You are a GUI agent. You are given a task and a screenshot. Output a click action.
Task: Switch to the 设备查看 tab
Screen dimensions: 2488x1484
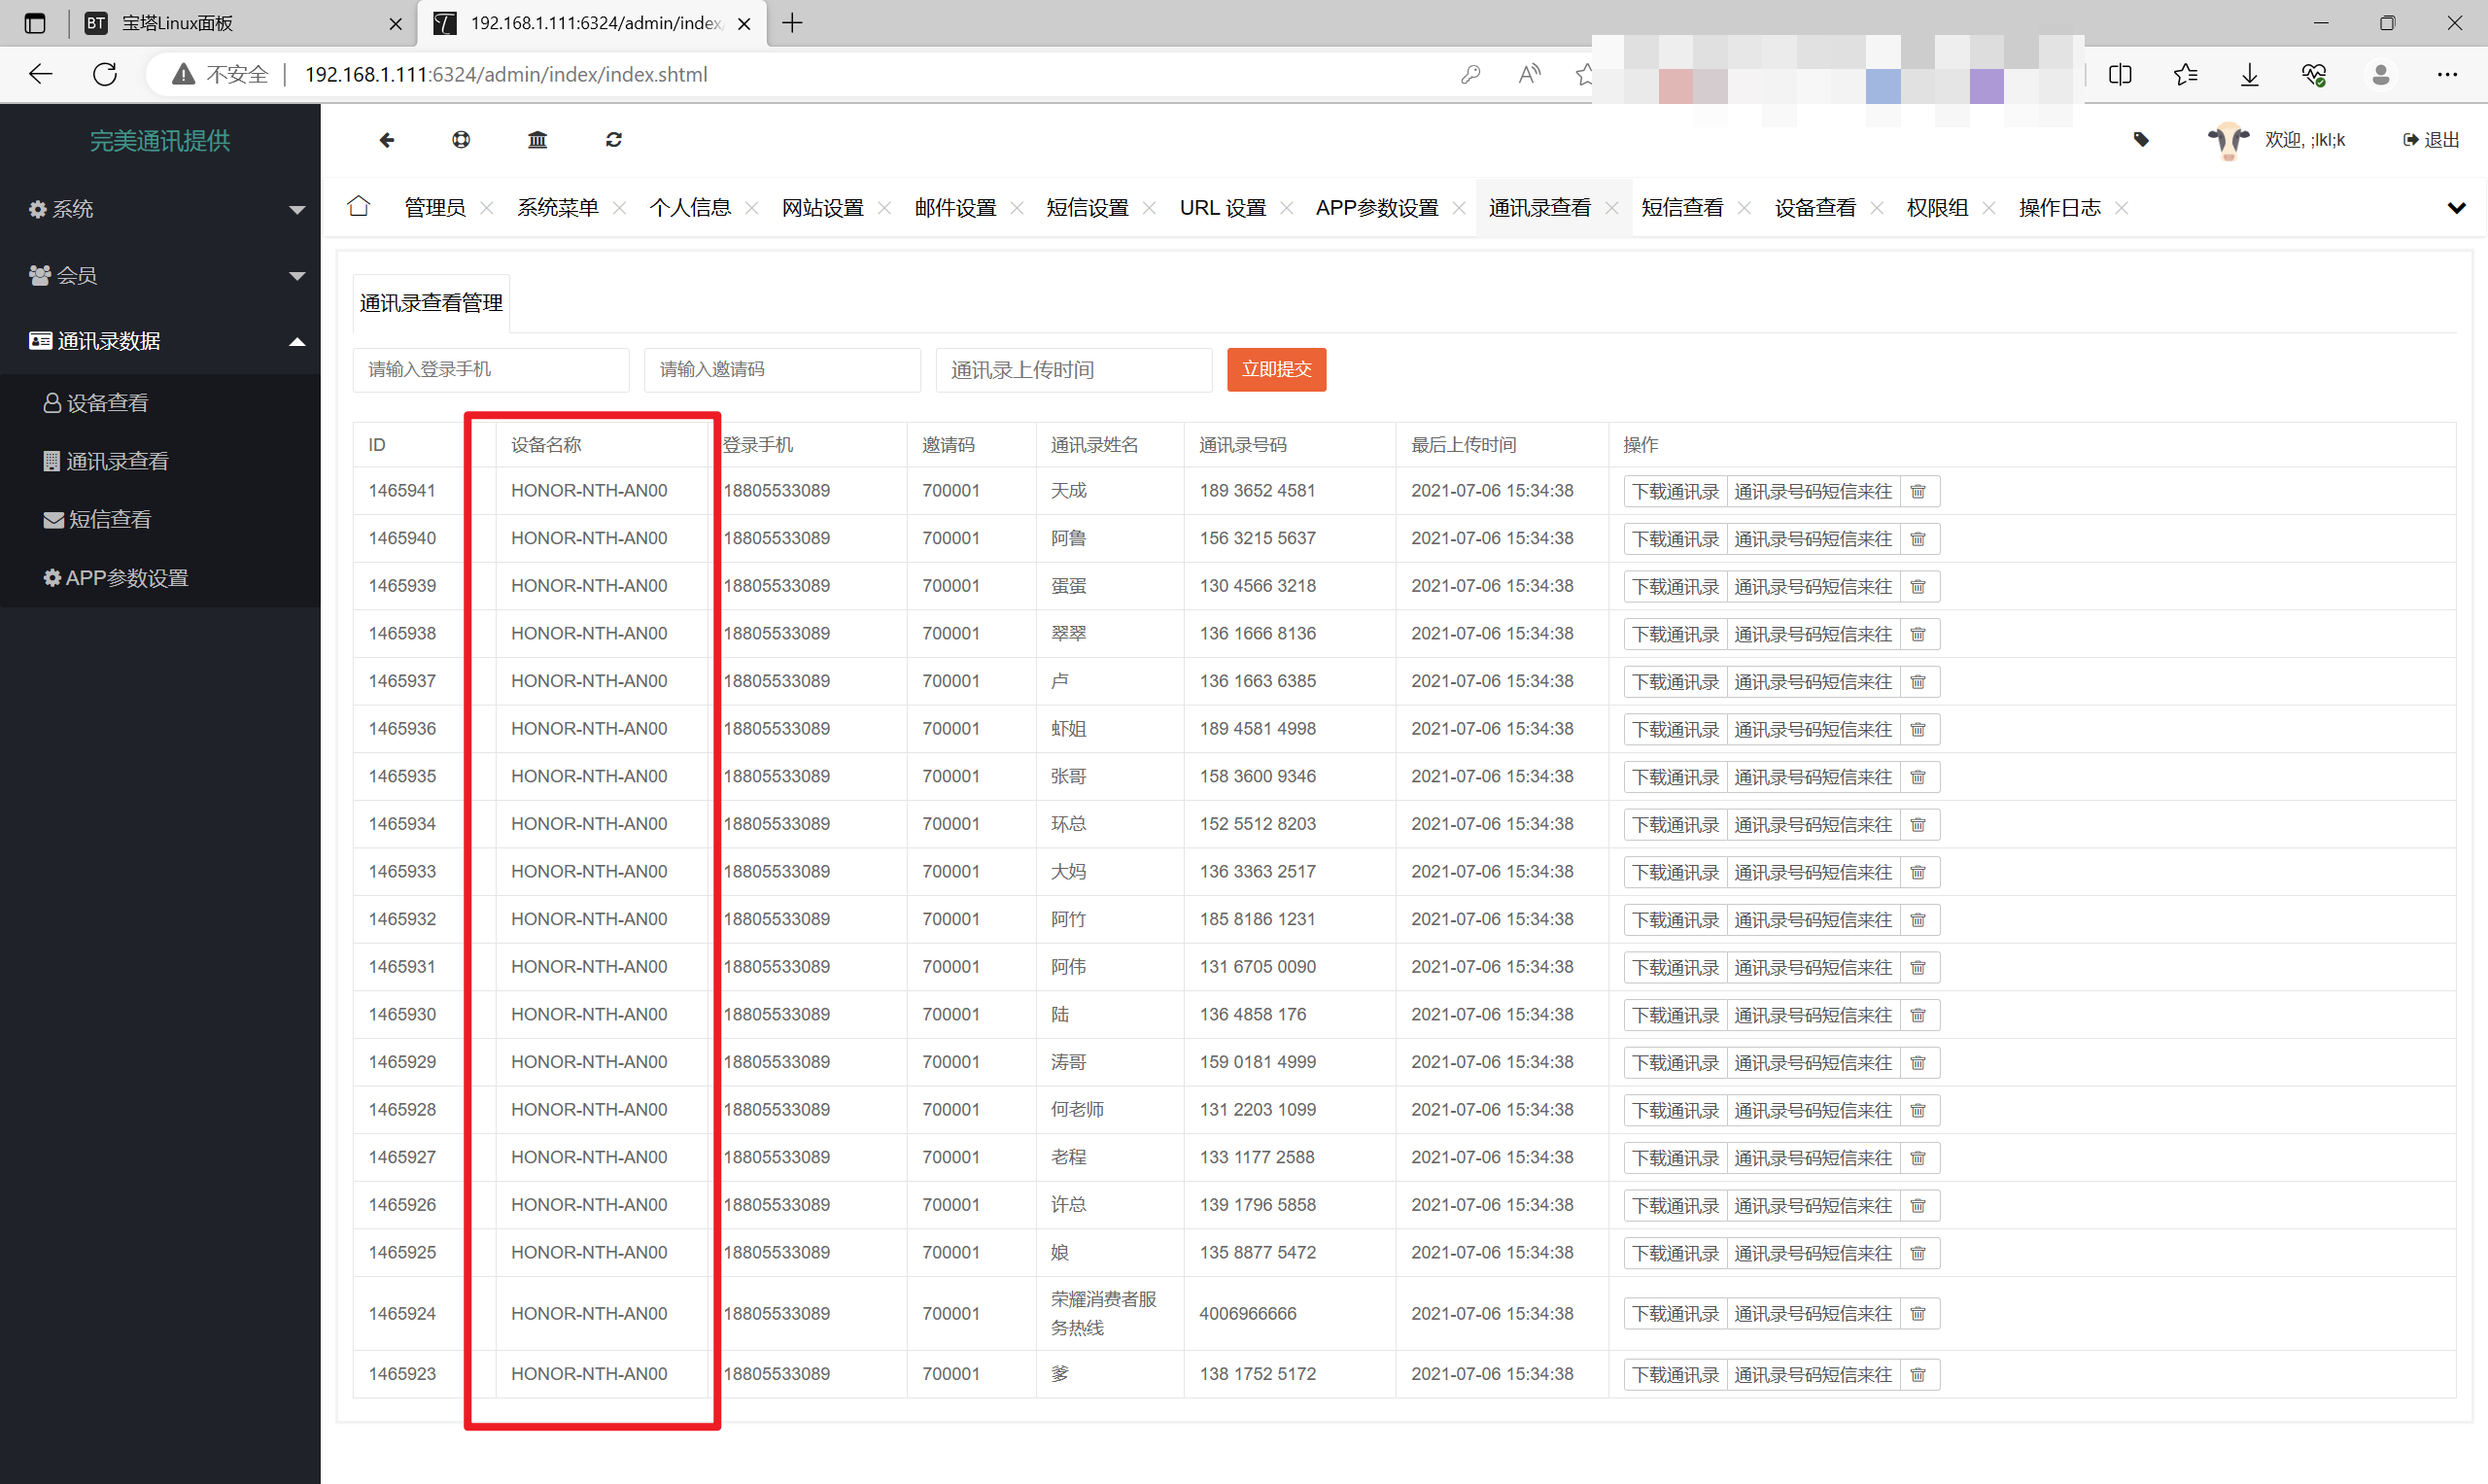tap(1815, 208)
